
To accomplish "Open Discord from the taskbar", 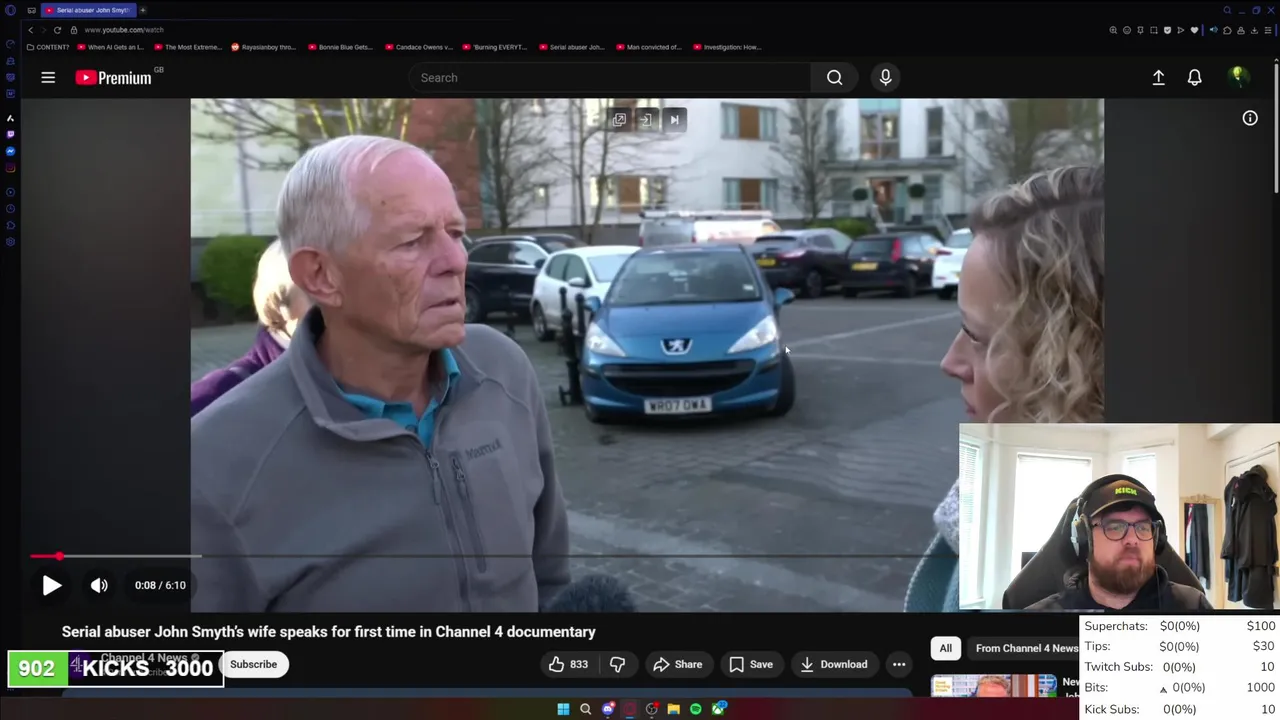I will [x=608, y=709].
